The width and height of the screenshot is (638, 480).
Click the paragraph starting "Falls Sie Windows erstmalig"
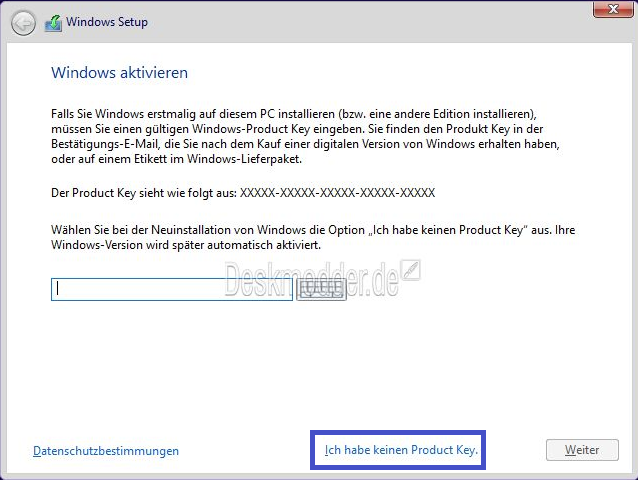tap(306, 136)
